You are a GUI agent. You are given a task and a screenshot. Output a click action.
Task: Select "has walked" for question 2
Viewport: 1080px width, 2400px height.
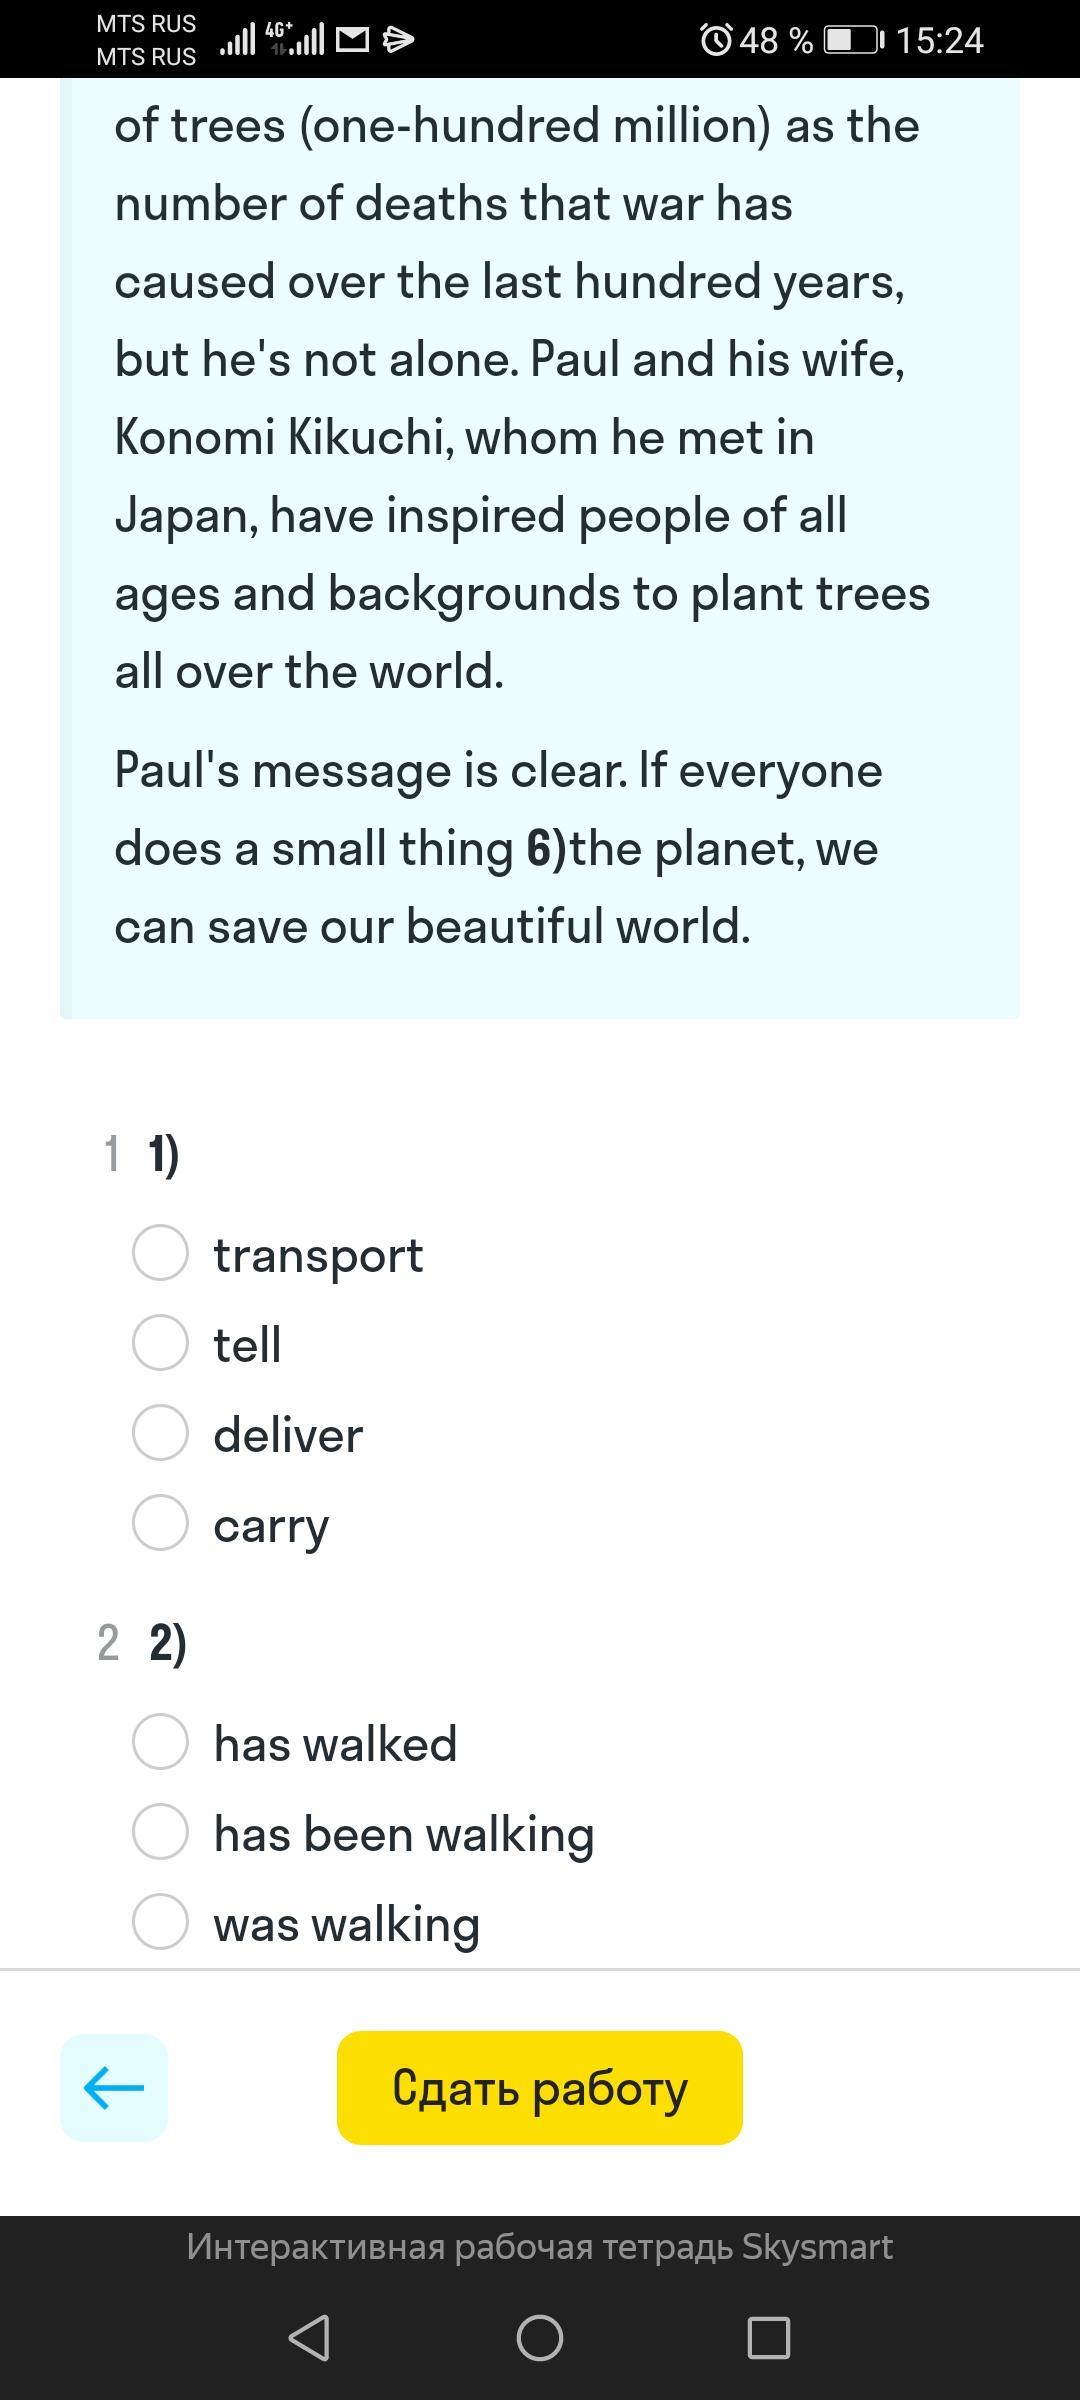click(x=295, y=1743)
